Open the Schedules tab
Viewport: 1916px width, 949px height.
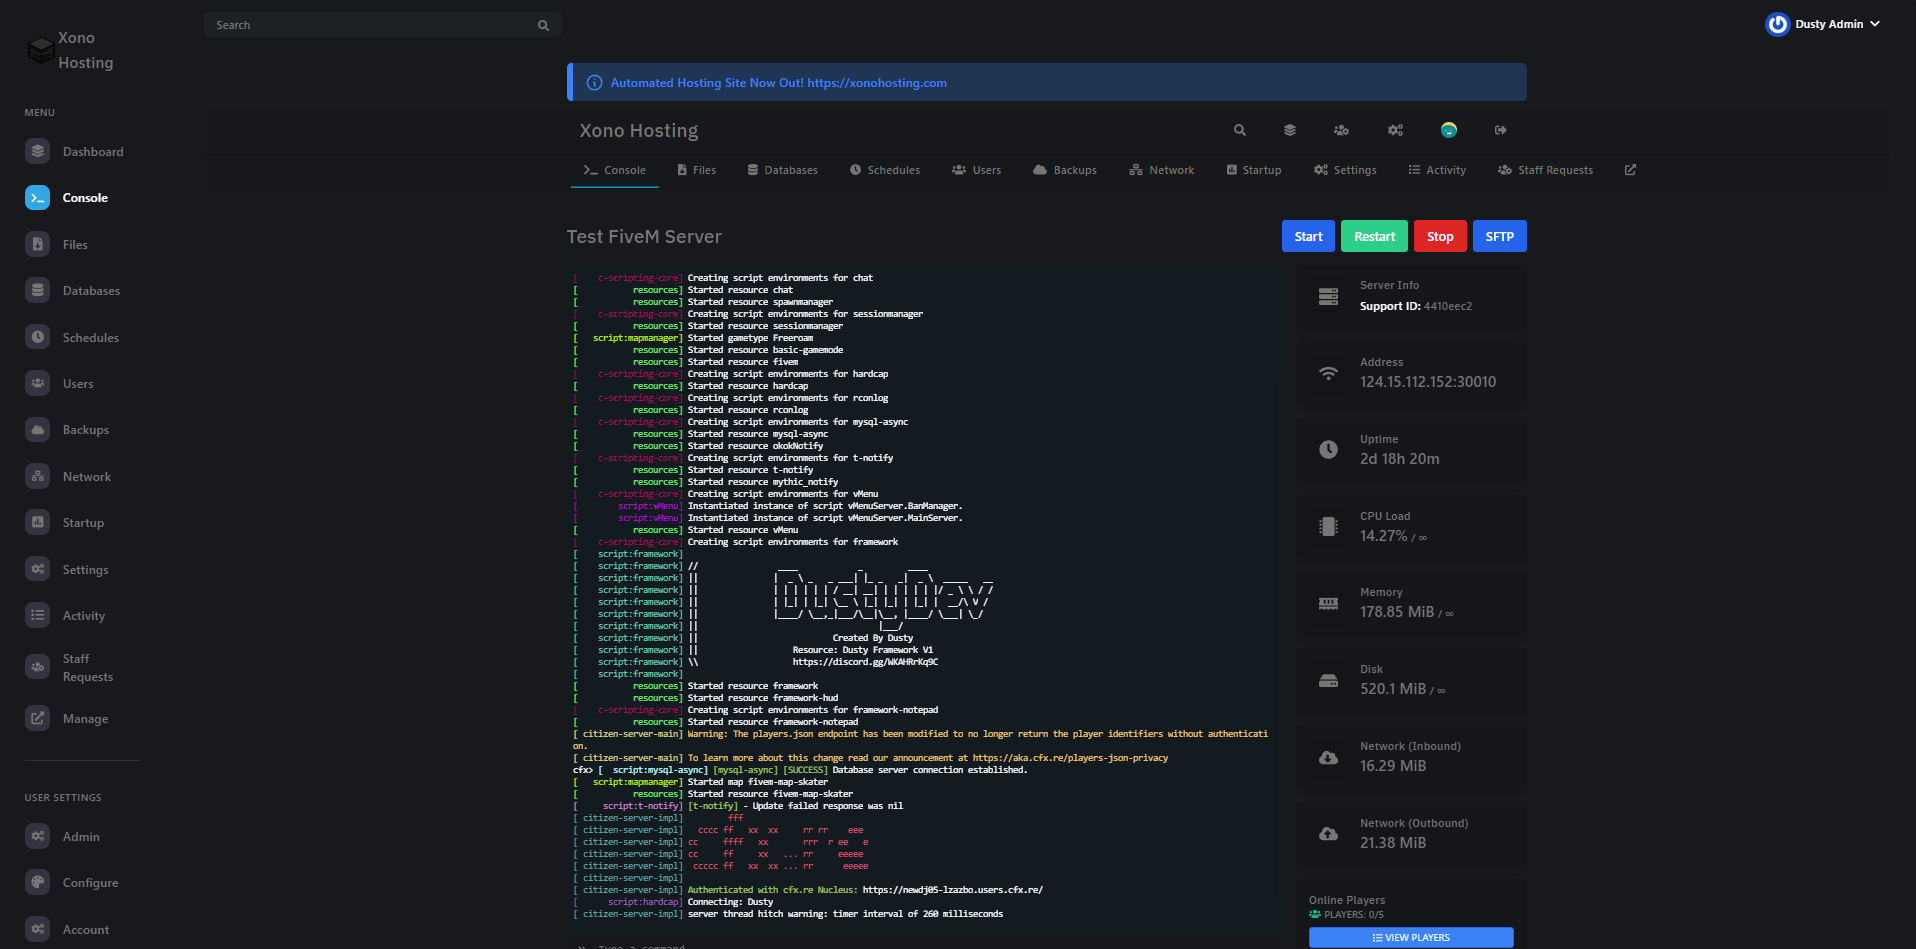point(884,170)
